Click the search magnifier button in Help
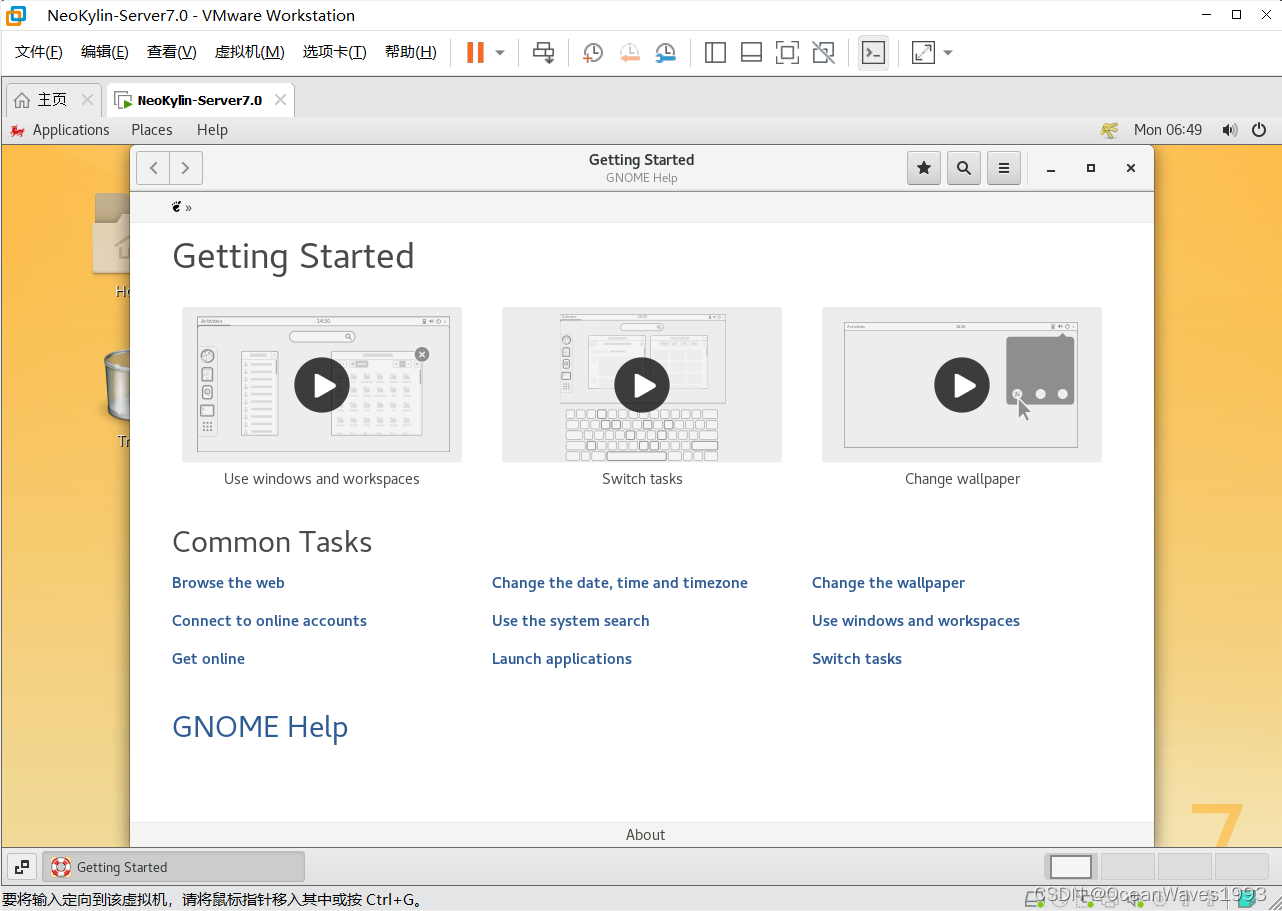The width and height of the screenshot is (1282, 911). coord(964,168)
